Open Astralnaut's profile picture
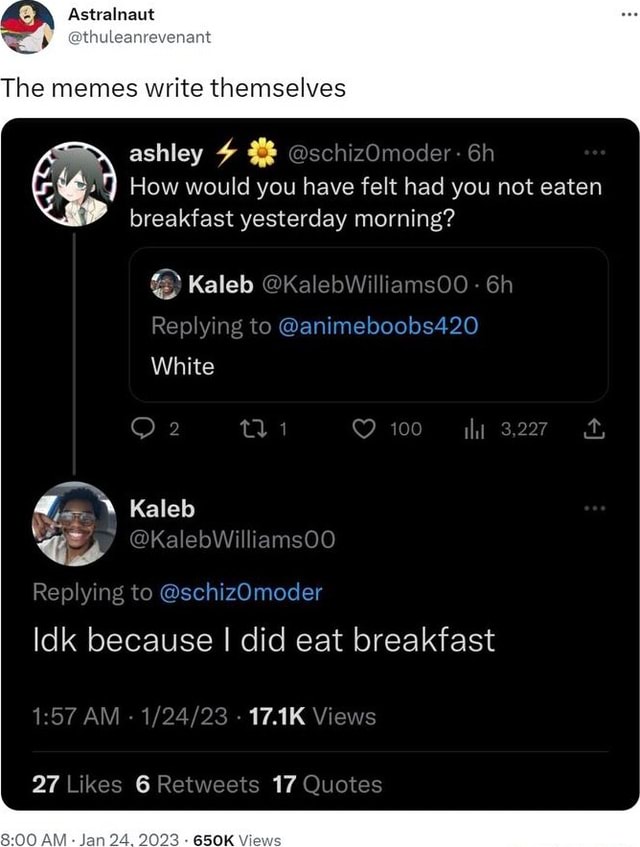Screen dimensions: 640x847 (x=28, y=27)
